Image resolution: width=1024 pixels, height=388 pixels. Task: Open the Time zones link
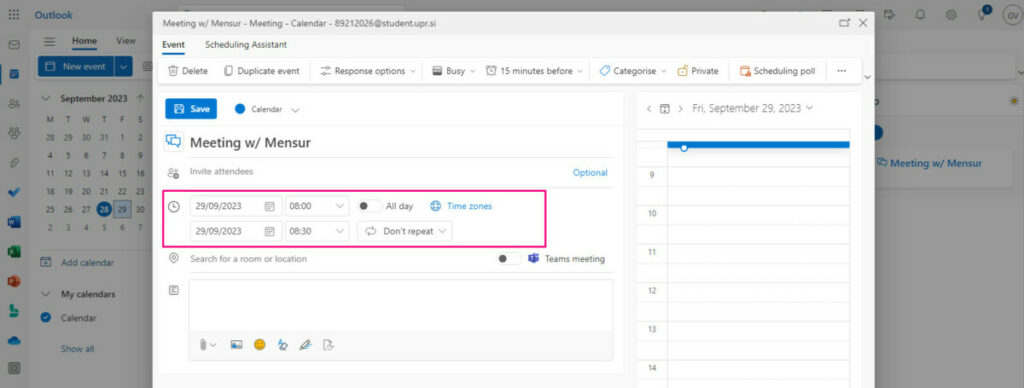461,206
